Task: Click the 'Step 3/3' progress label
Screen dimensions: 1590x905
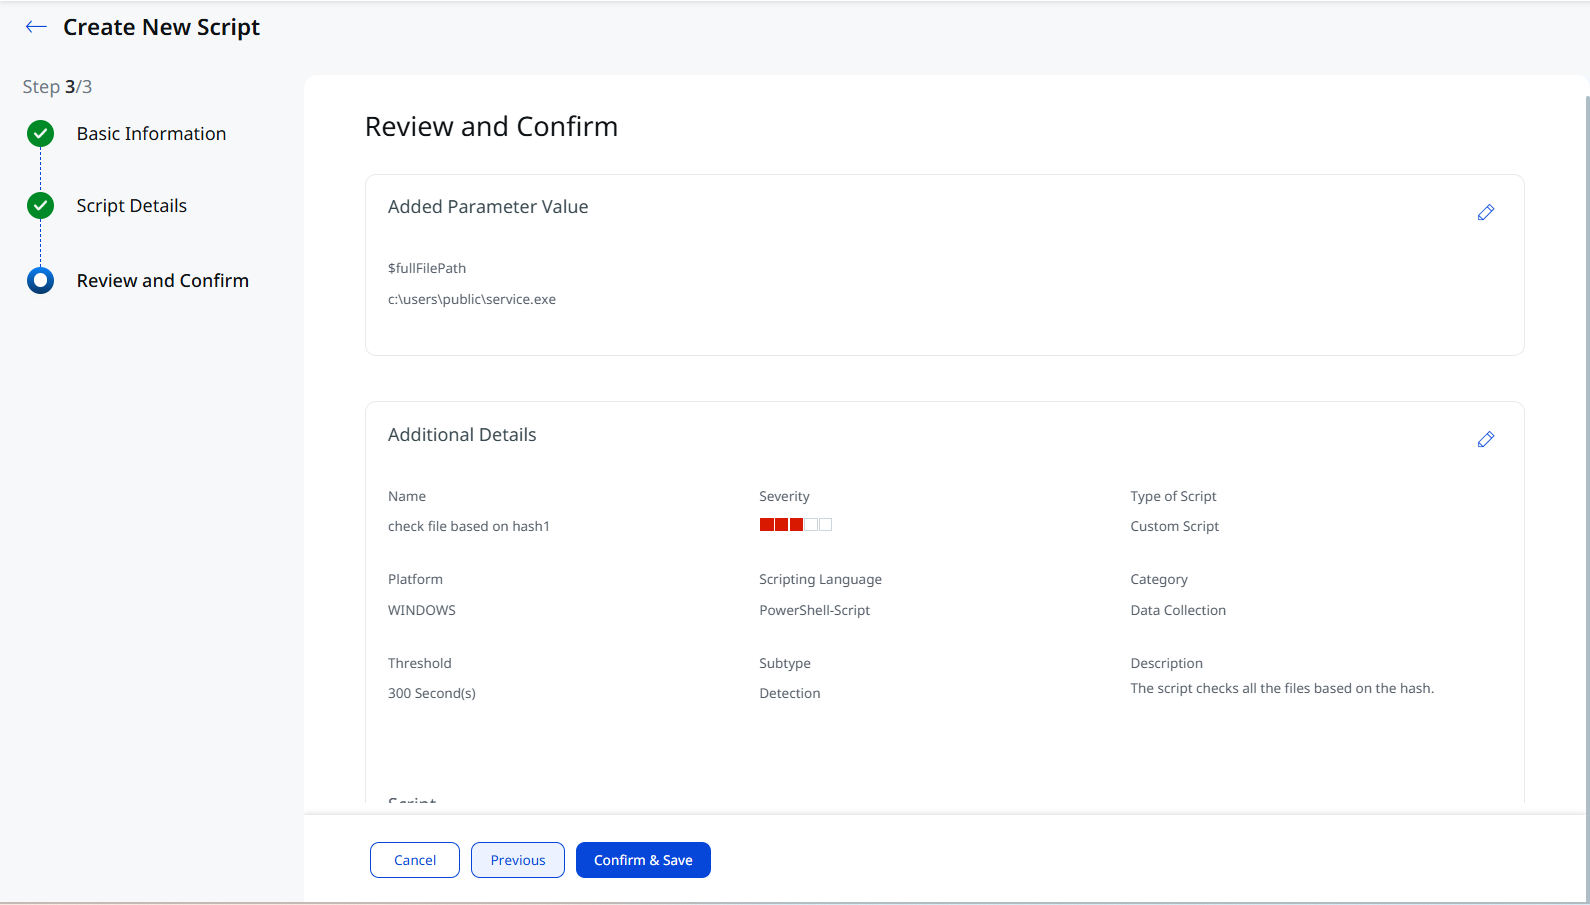Action: pos(57,87)
